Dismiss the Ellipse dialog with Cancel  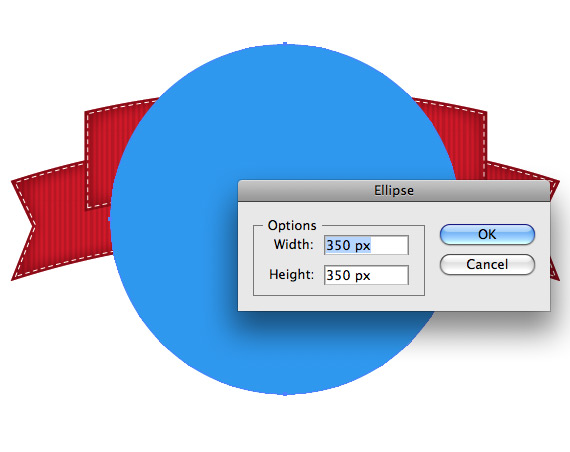point(487,264)
